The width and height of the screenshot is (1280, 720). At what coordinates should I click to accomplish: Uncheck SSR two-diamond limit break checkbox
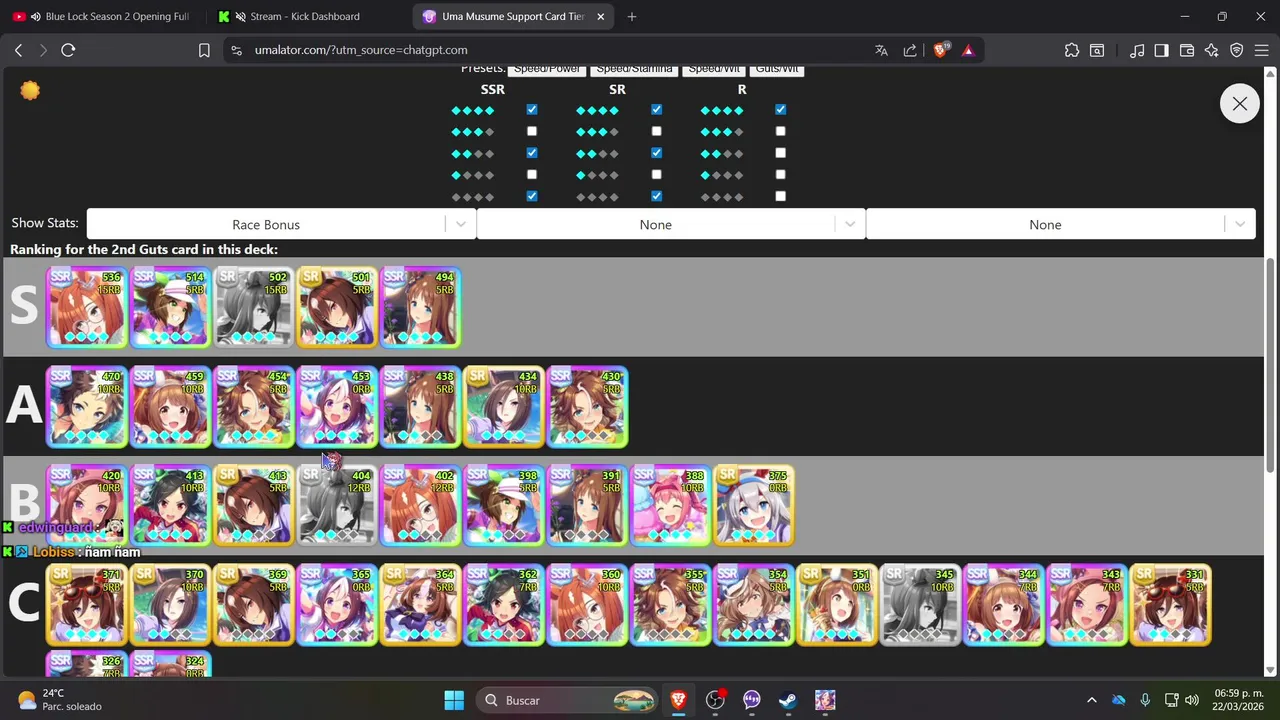531,153
